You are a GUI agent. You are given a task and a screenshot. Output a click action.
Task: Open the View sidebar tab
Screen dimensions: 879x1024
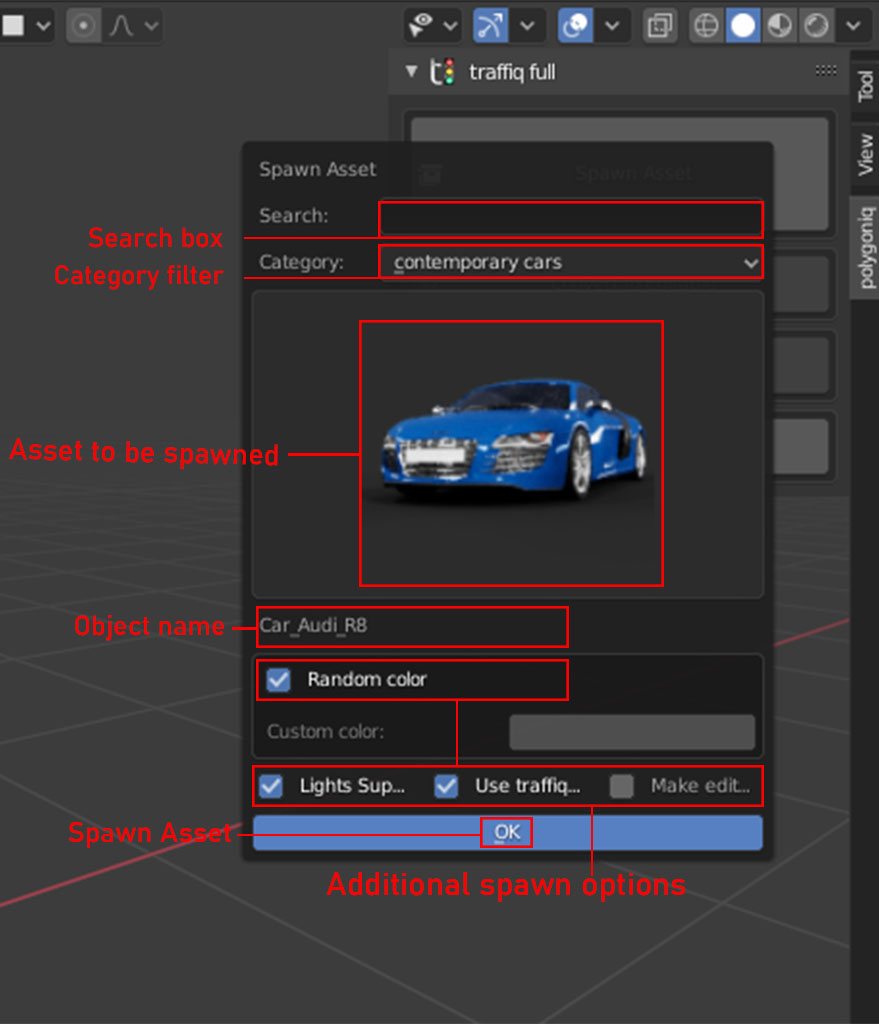pos(866,155)
